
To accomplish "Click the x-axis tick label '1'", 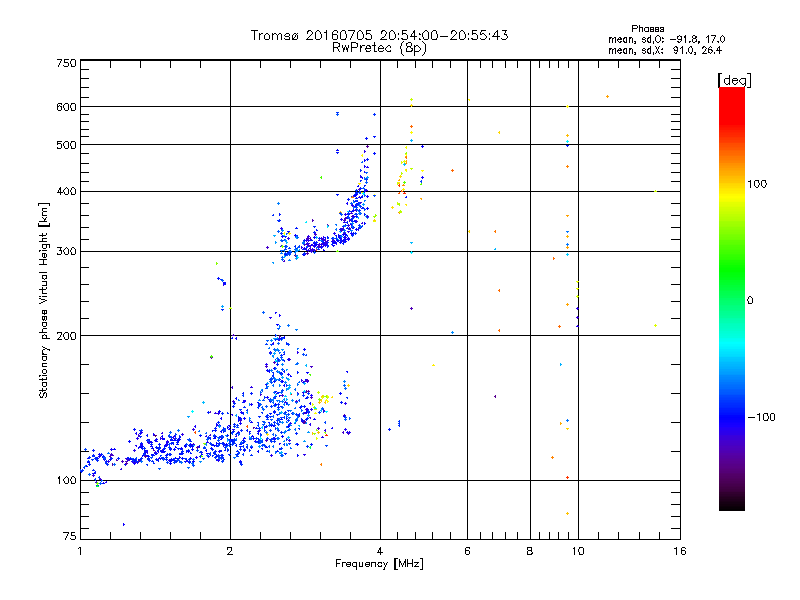I will coord(80,551).
